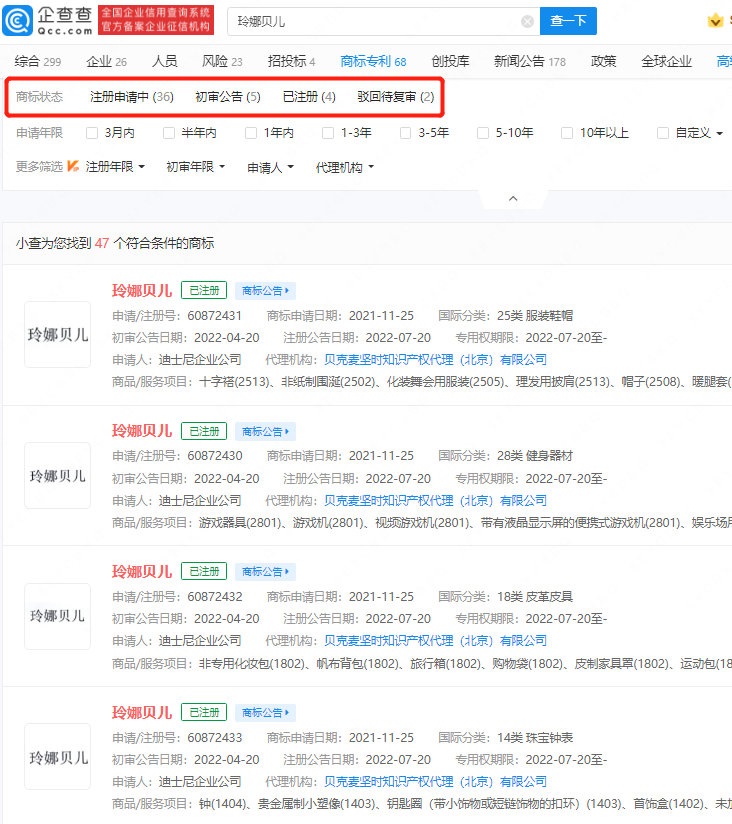
Task: Select applicant 迪士尼企业公司 in 60872430 result
Action: click(x=200, y=500)
